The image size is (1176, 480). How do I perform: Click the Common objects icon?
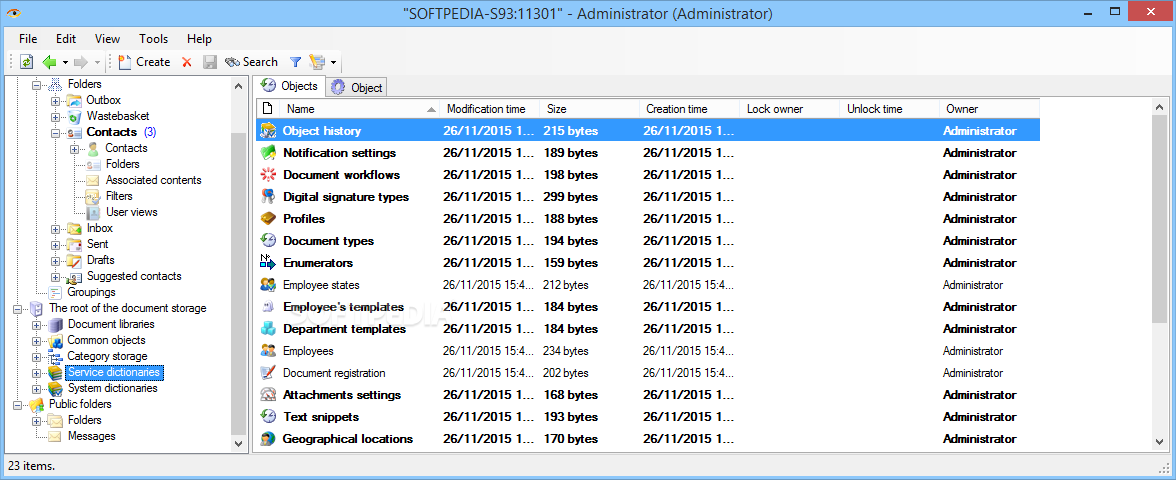coord(56,341)
